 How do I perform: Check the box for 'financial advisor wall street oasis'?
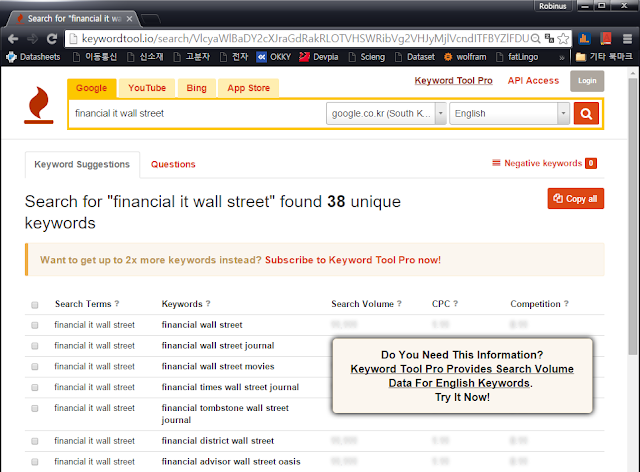[35, 462]
